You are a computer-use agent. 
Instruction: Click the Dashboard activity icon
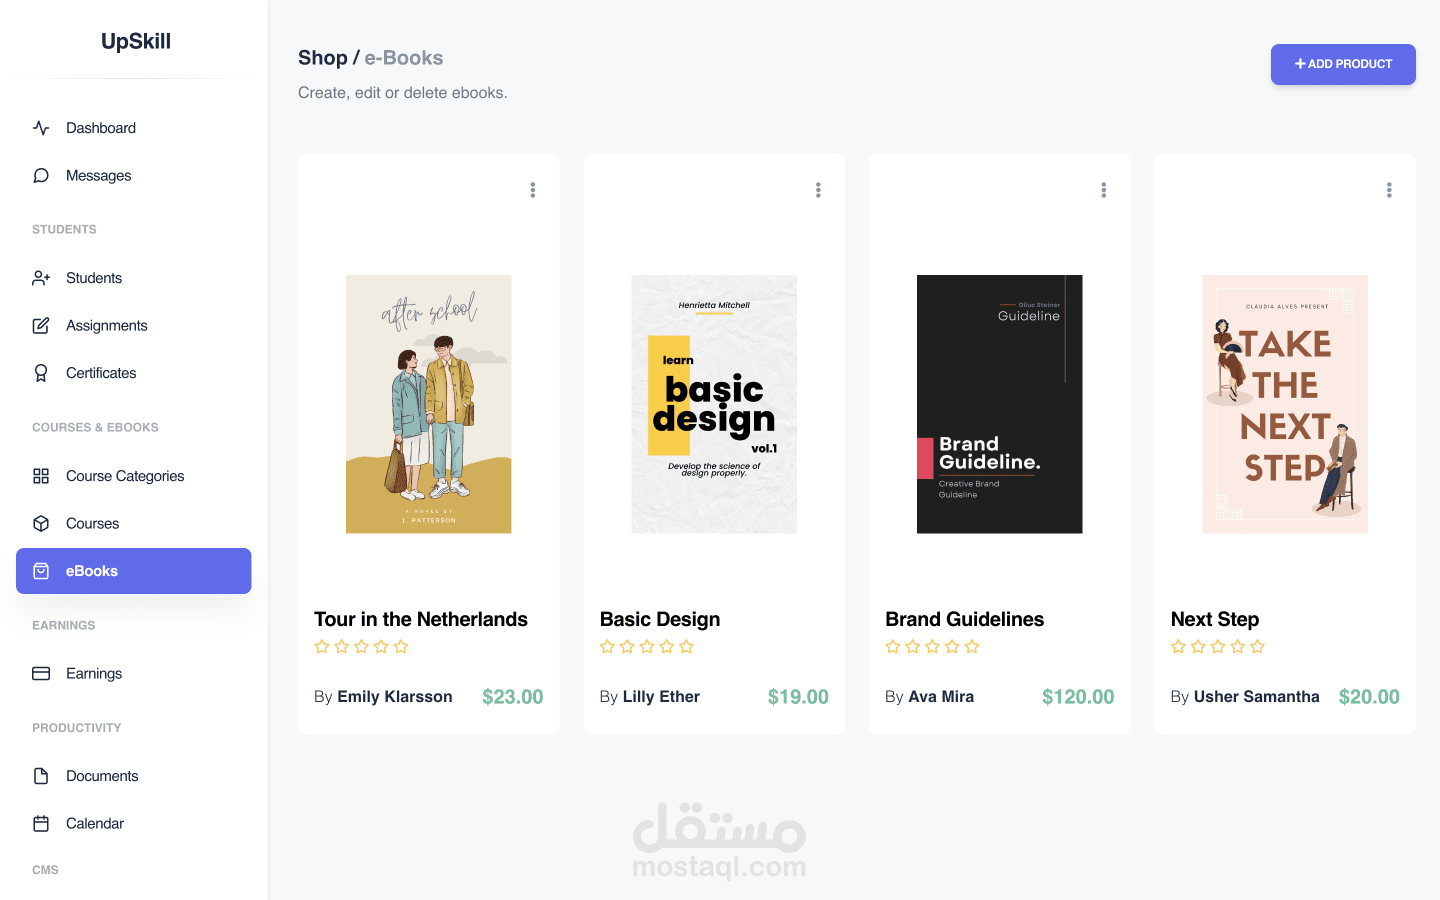(x=41, y=128)
